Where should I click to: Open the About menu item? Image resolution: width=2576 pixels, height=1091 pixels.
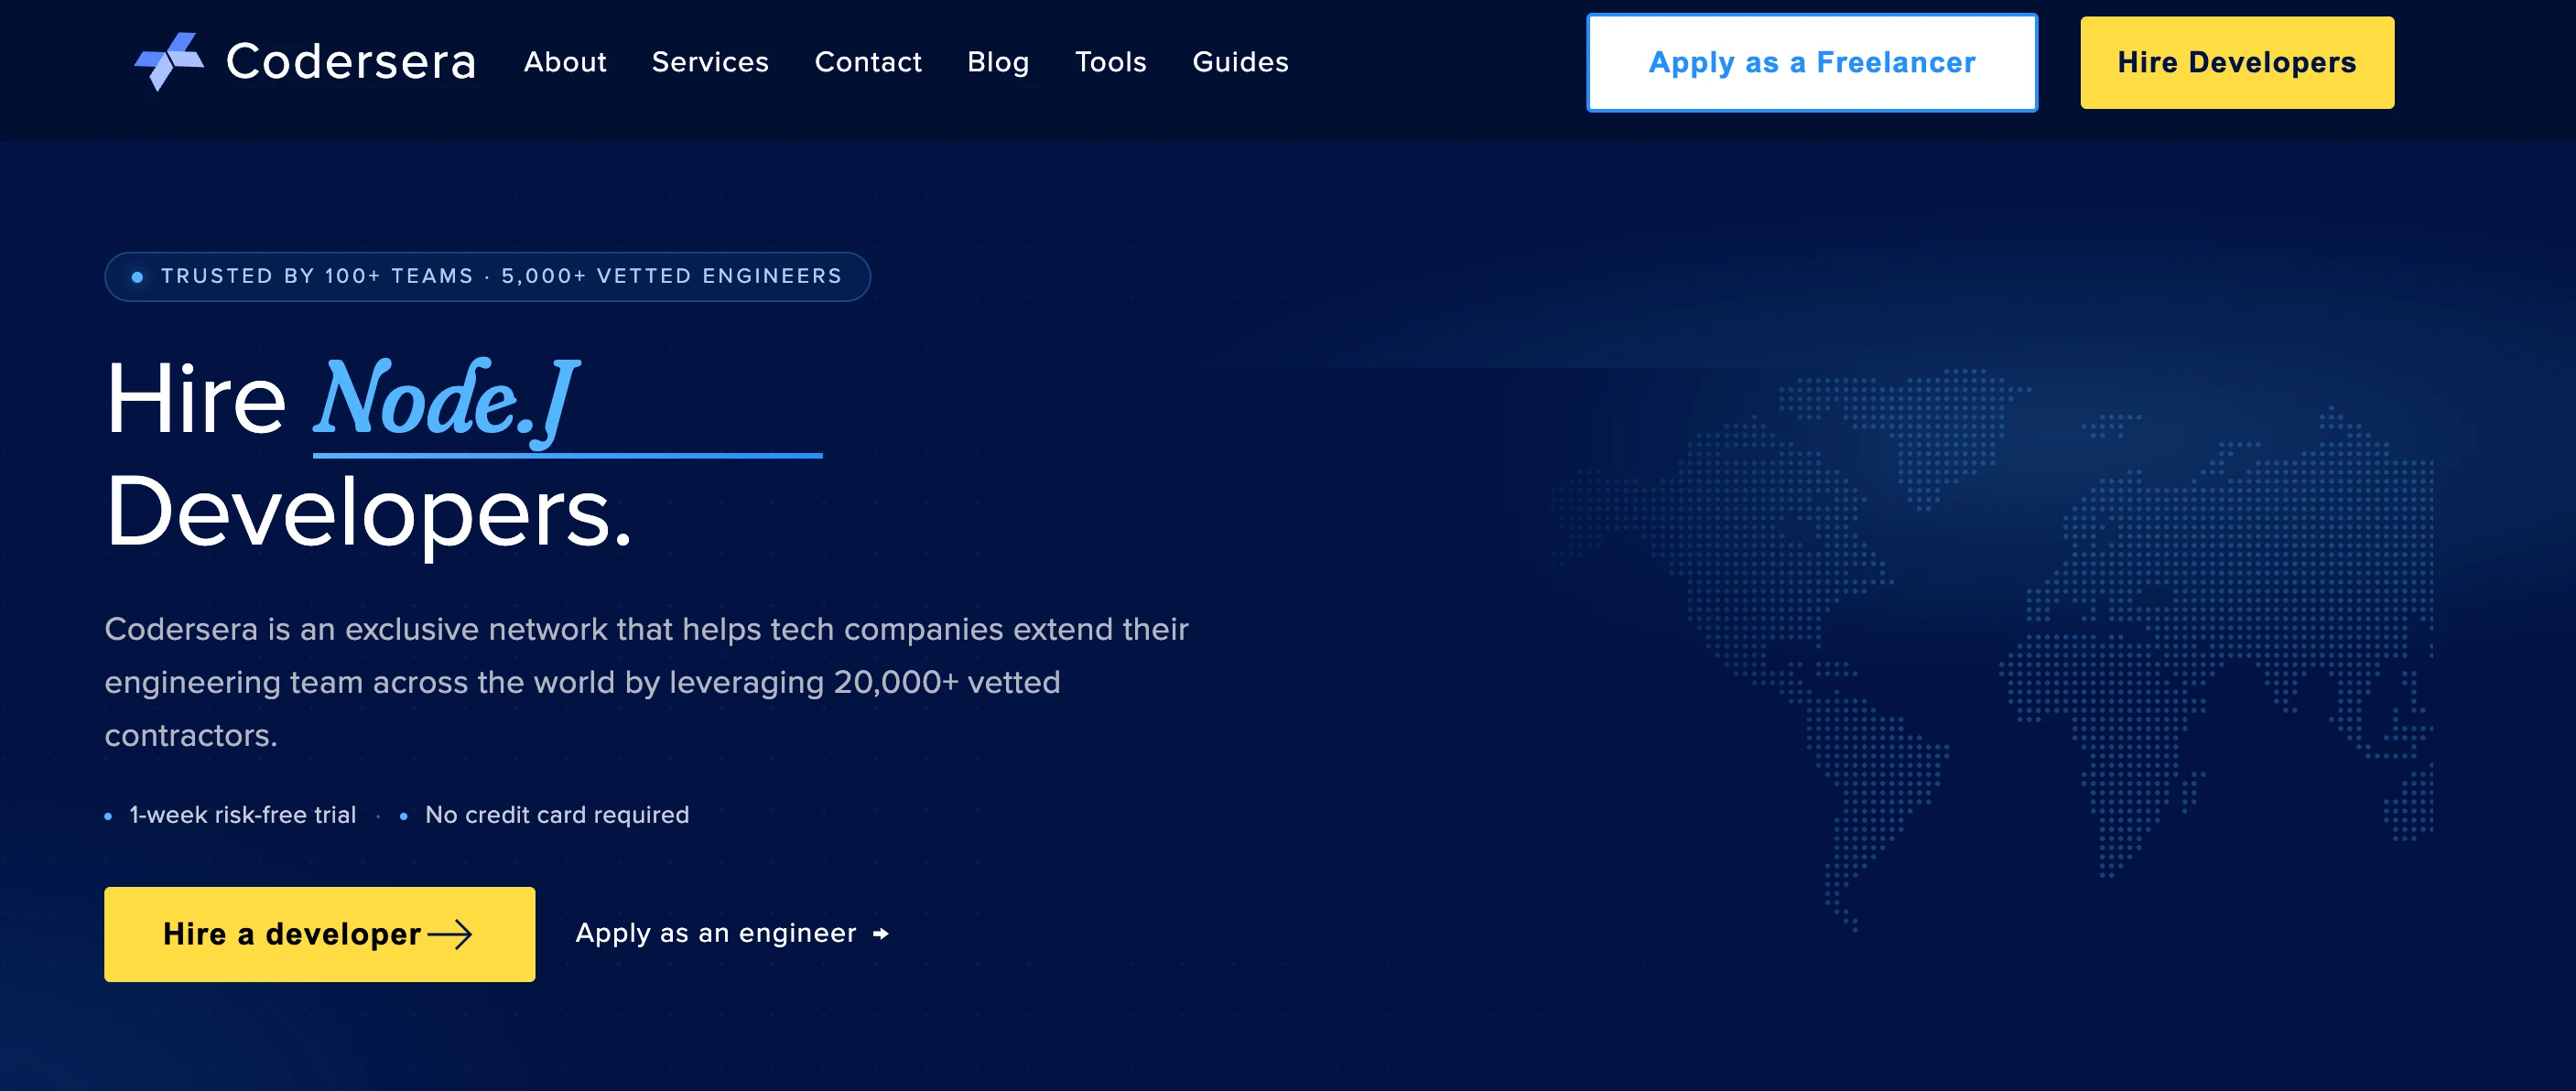565,62
